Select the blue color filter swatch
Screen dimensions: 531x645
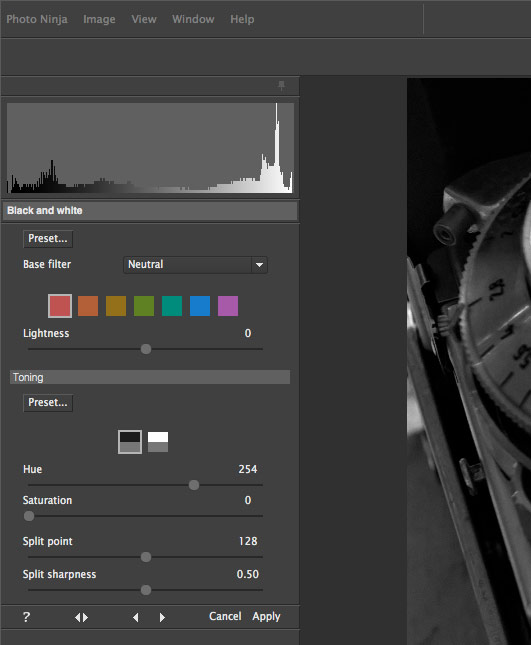tap(200, 306)
